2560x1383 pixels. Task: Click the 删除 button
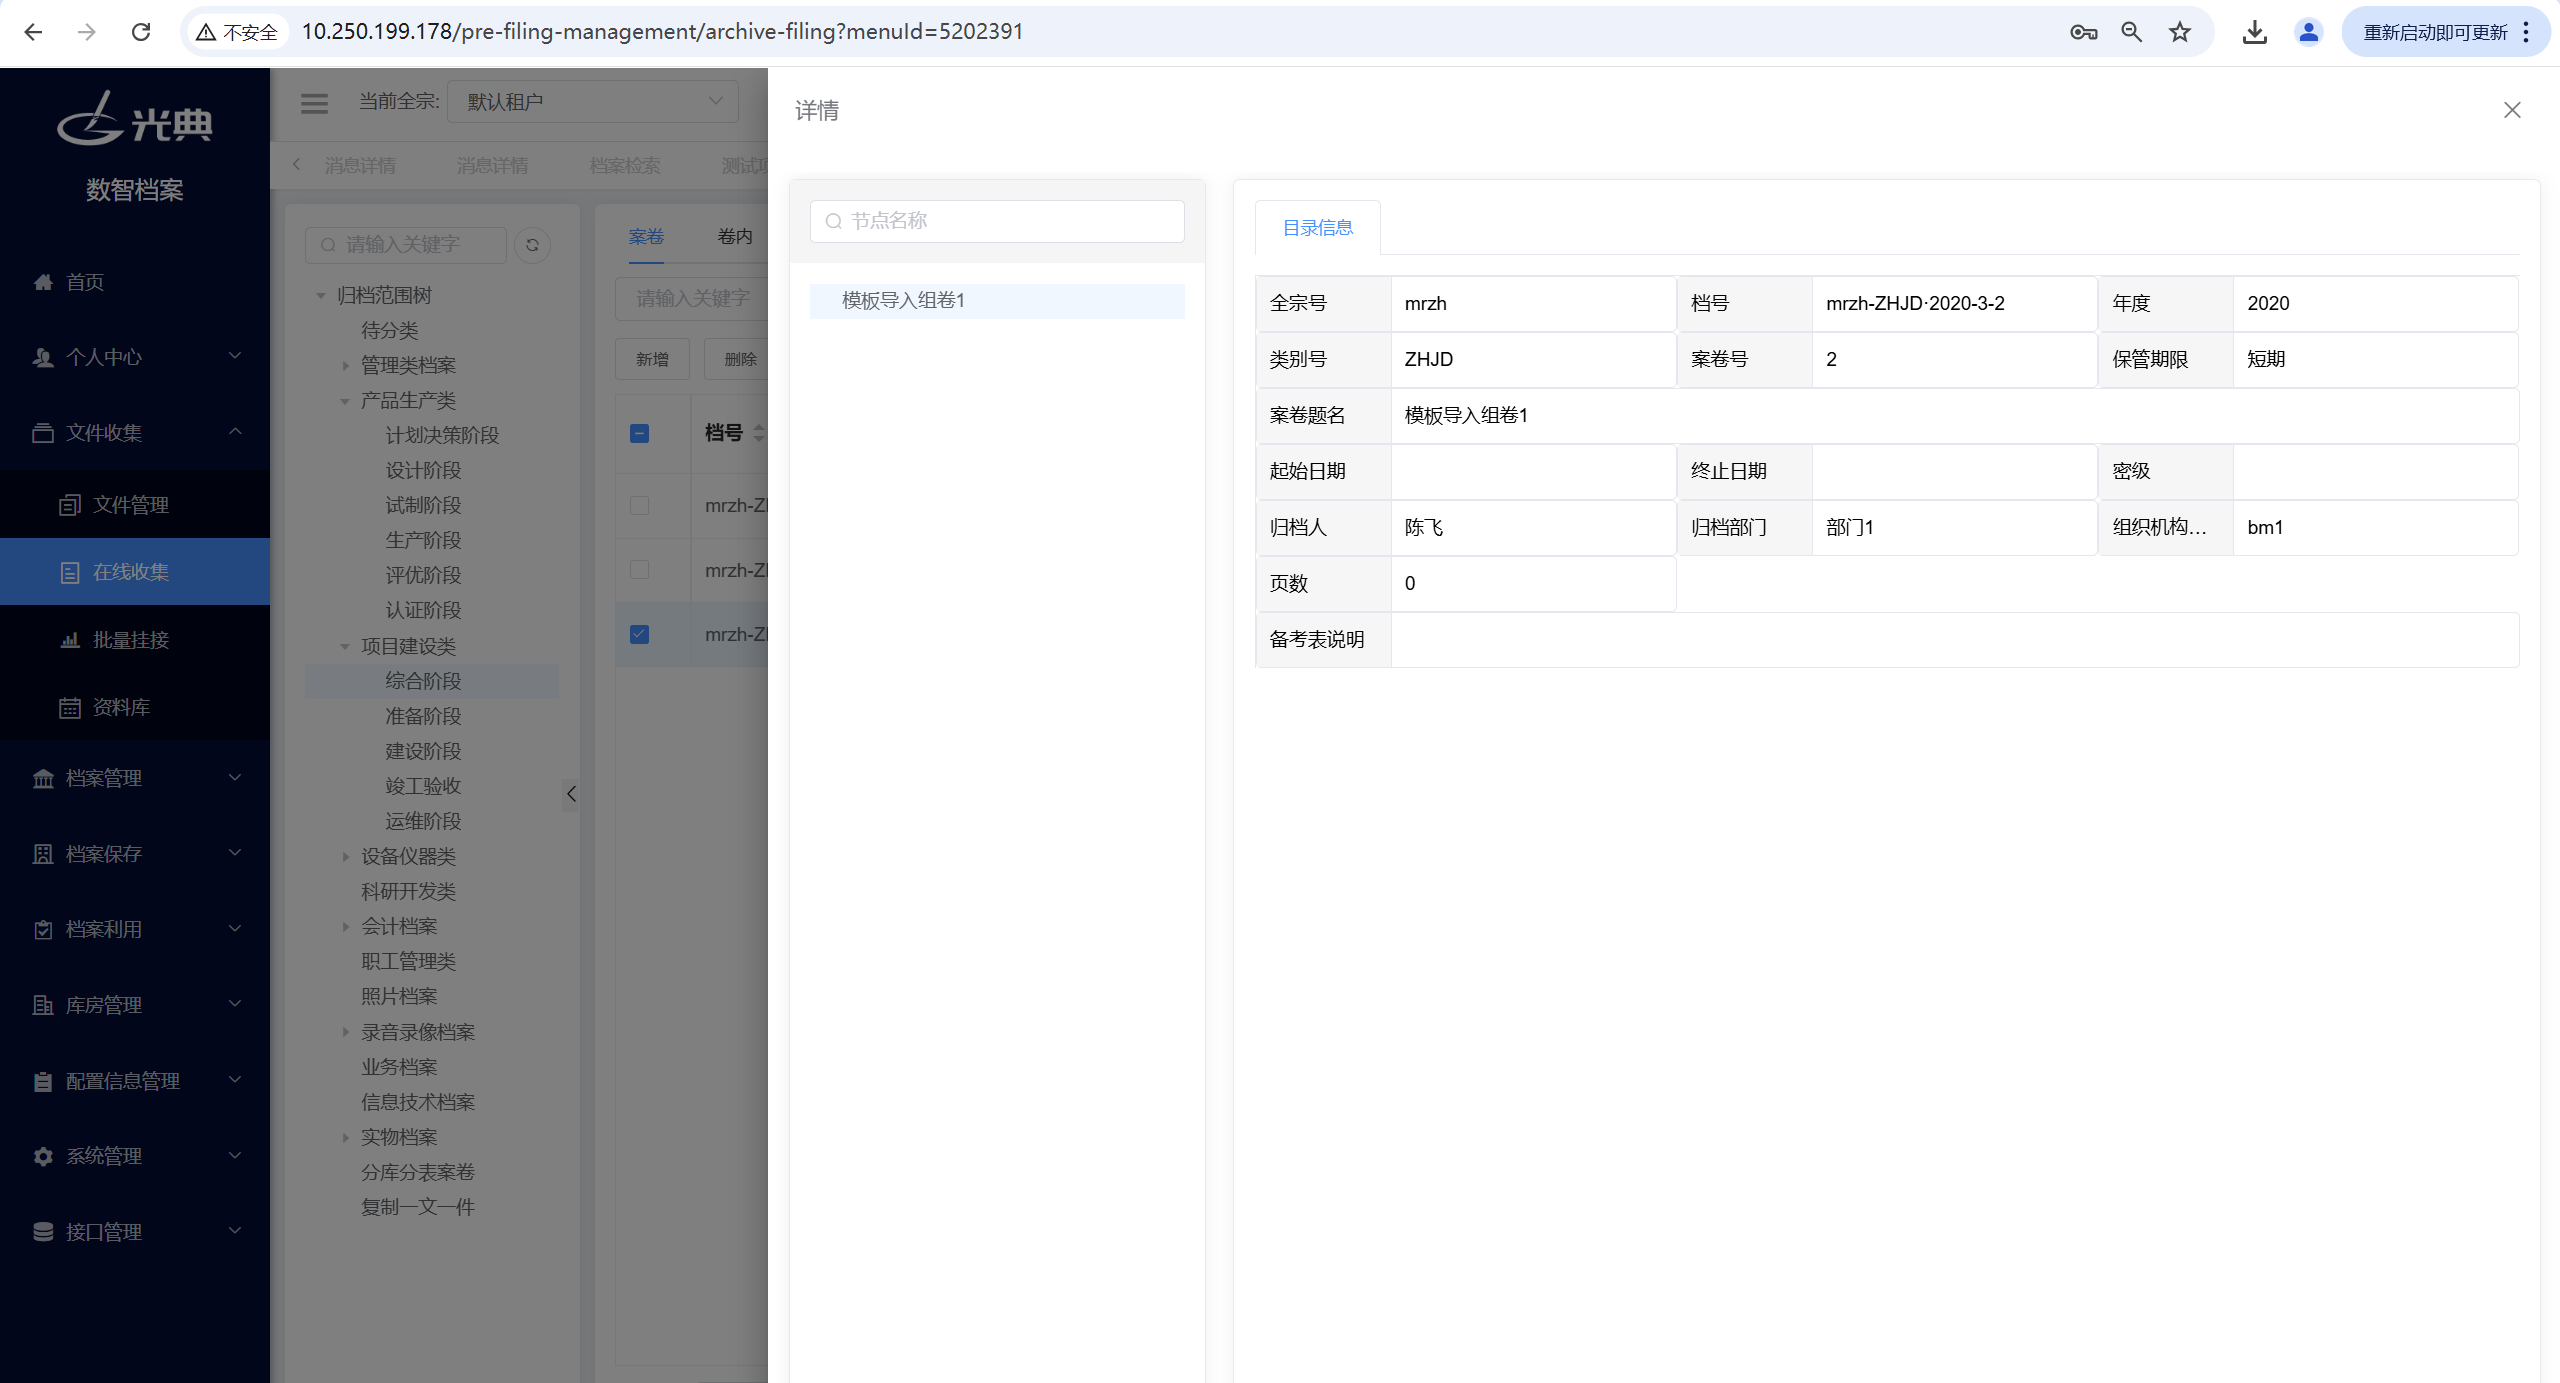pyautogui.click(x=738, y=359)
